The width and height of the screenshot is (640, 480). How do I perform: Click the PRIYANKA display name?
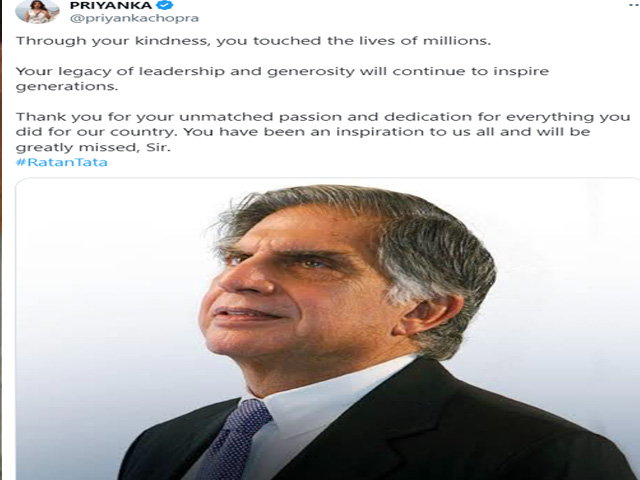pyautogui.click(x=111, y=5)
